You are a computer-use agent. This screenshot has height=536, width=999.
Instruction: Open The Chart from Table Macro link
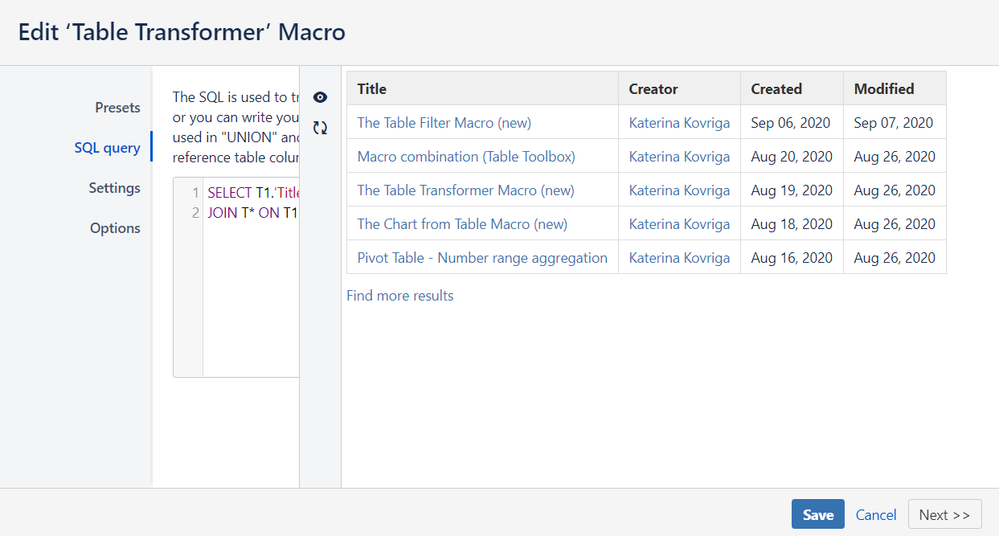point(462,224)
